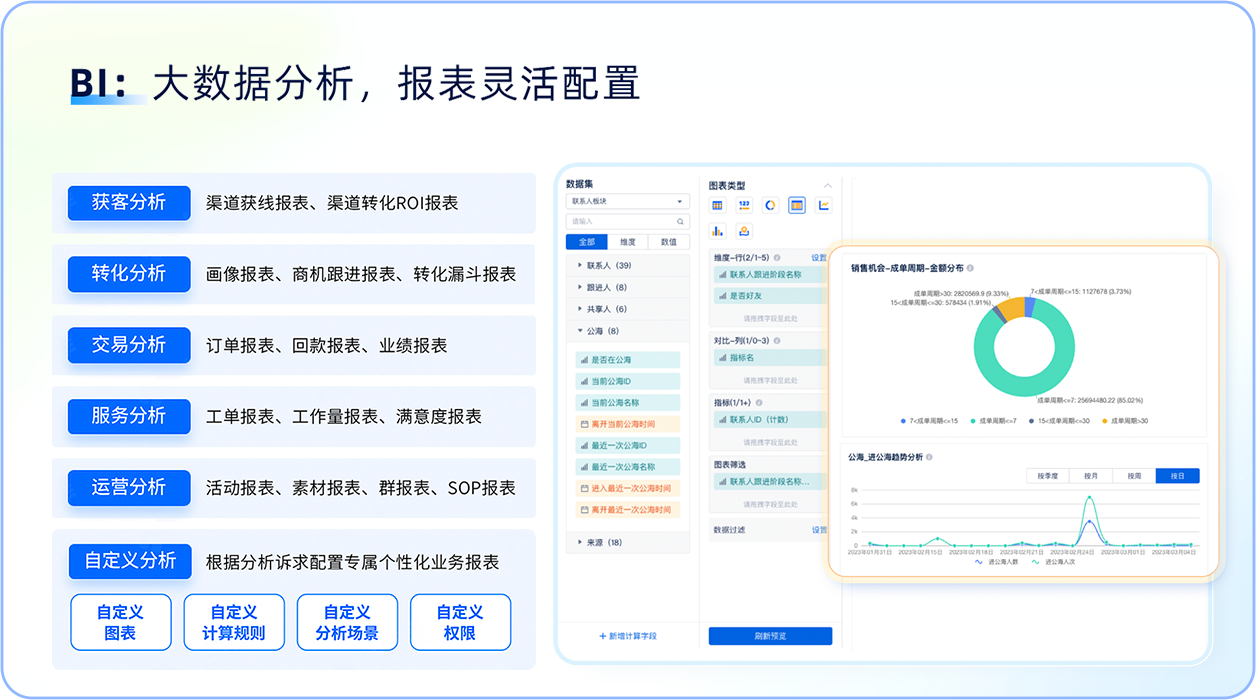This screenshot has width=1256, height=700.
Task: Select the line chart type icon
Action: click(824, 205)
